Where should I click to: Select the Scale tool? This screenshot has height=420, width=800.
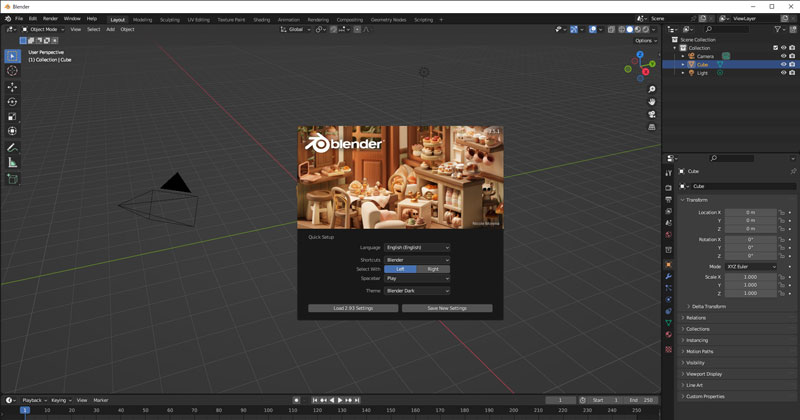[12, 116]
